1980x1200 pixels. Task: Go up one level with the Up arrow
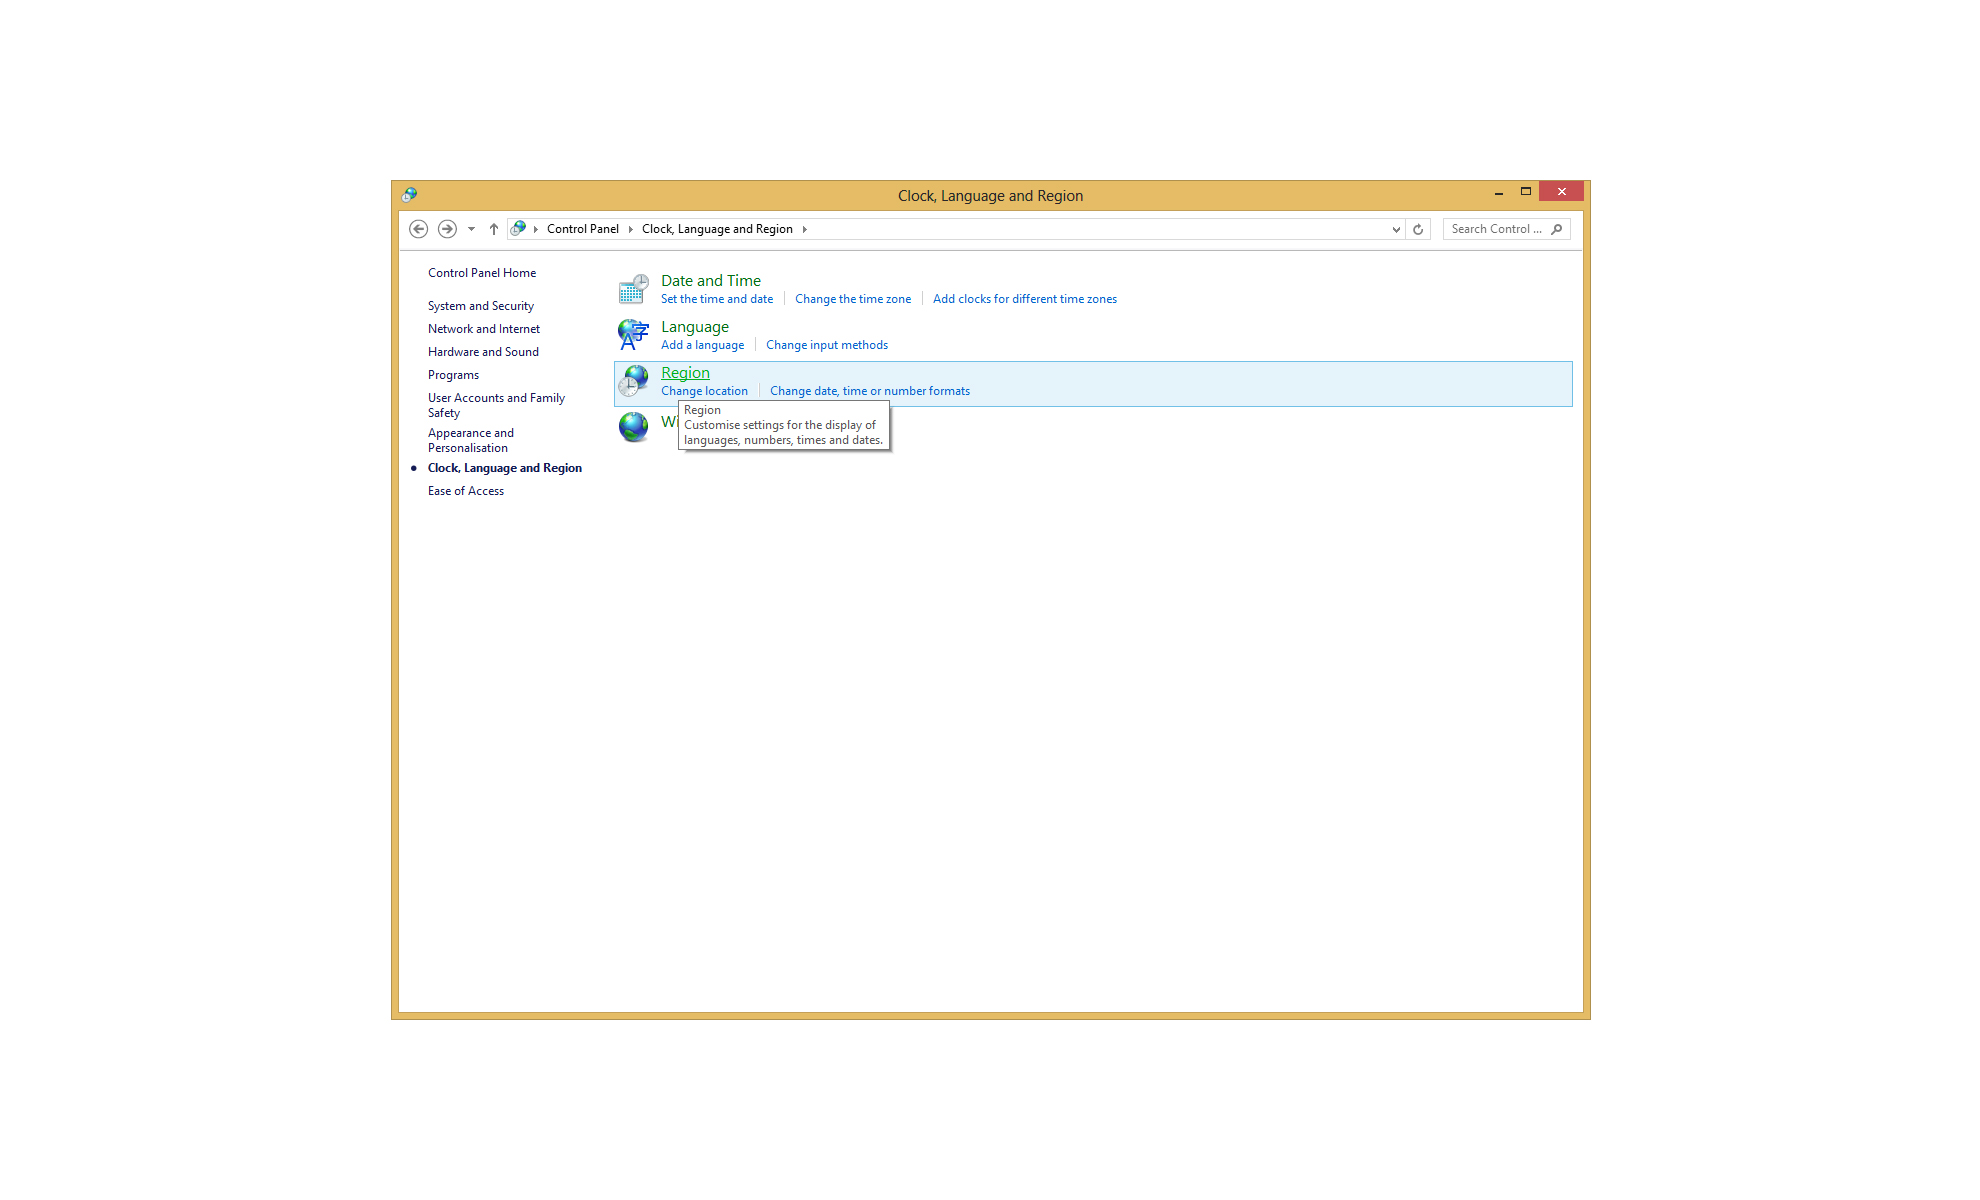click(x=494, y=229)
